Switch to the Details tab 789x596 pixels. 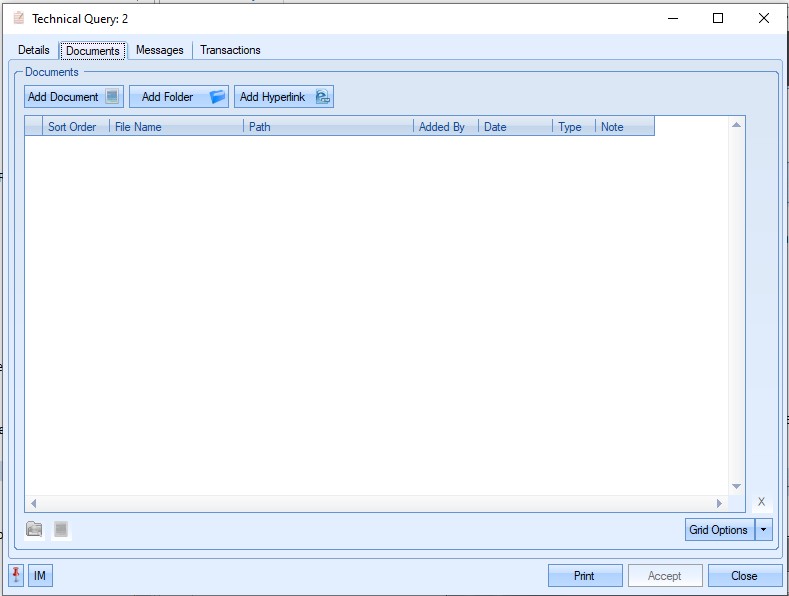point(34,50)
